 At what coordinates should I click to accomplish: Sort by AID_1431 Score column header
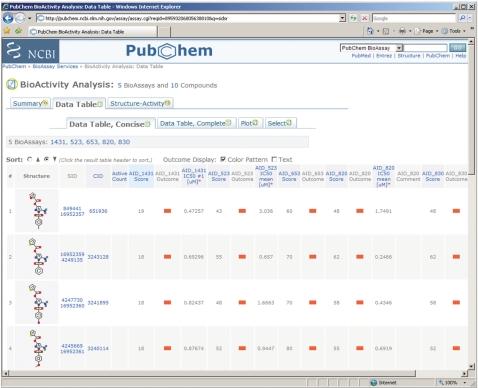(x=141, y=176)
